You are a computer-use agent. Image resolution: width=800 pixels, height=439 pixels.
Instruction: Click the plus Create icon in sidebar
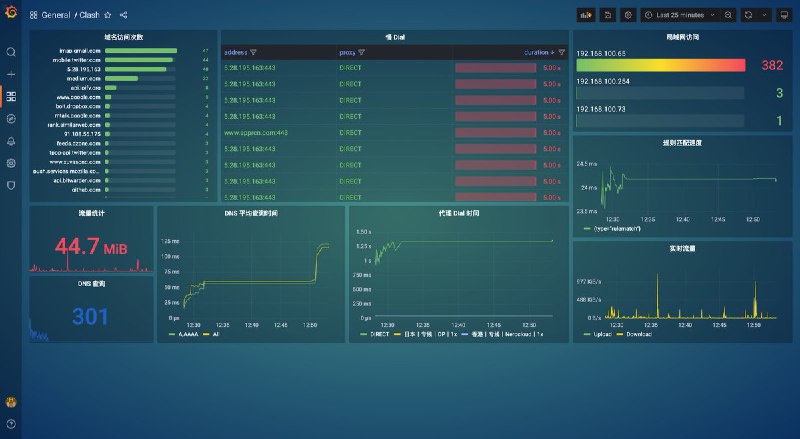pyautogui.click(x=11, y=75)
